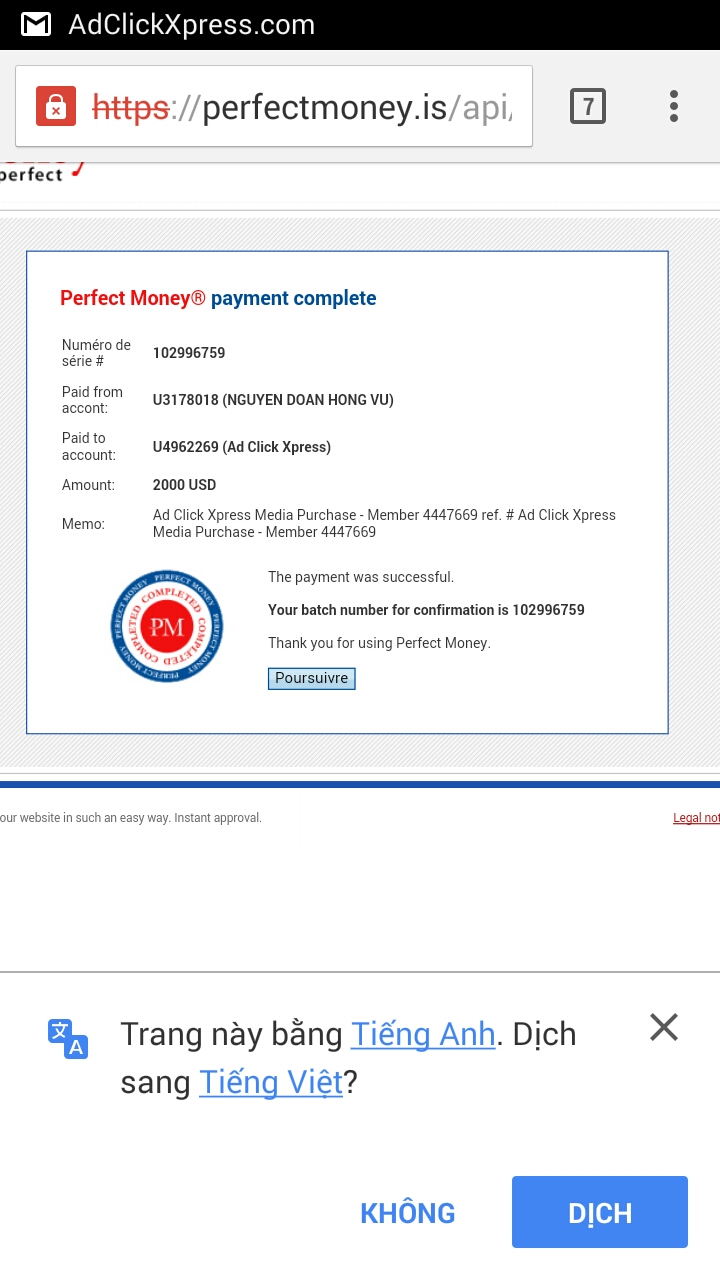Open the Tiếng Anh language link
The width and height of the screenshot is (720, 1280).
point(423,1034)
